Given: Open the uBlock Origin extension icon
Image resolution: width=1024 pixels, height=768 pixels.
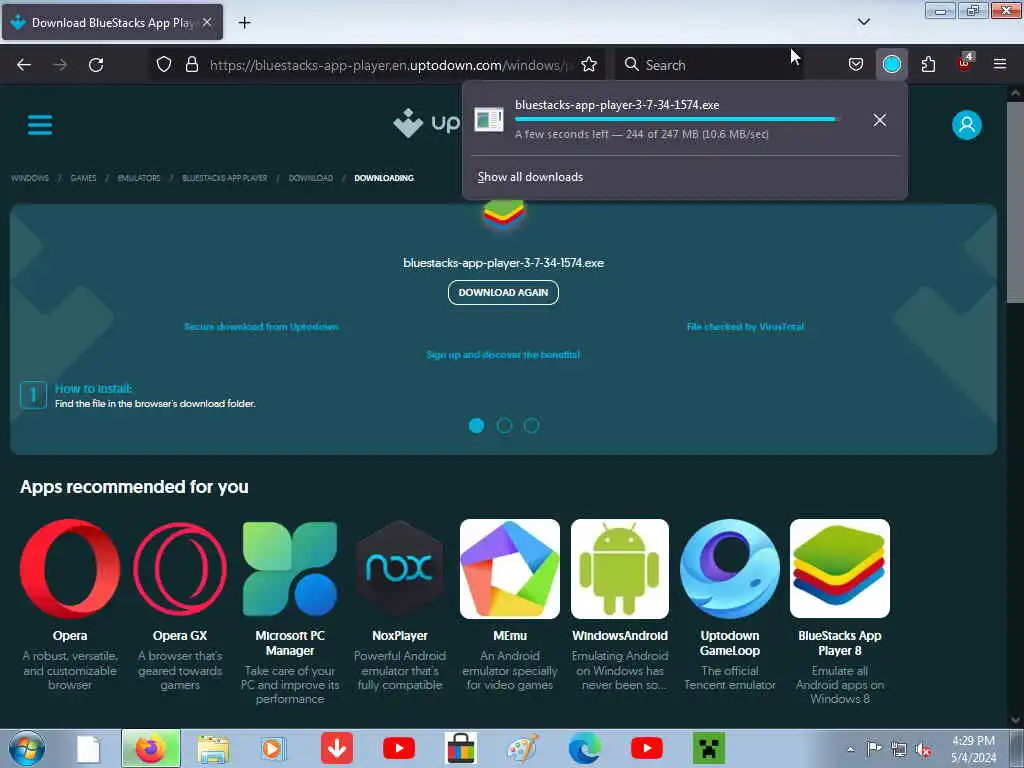Looking at the screenshot, I should (x=965, y=63).
